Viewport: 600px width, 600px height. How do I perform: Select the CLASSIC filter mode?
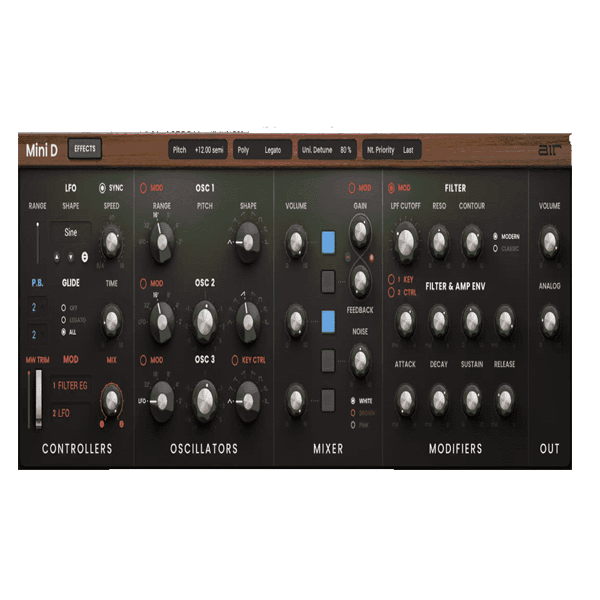point(495,249)
